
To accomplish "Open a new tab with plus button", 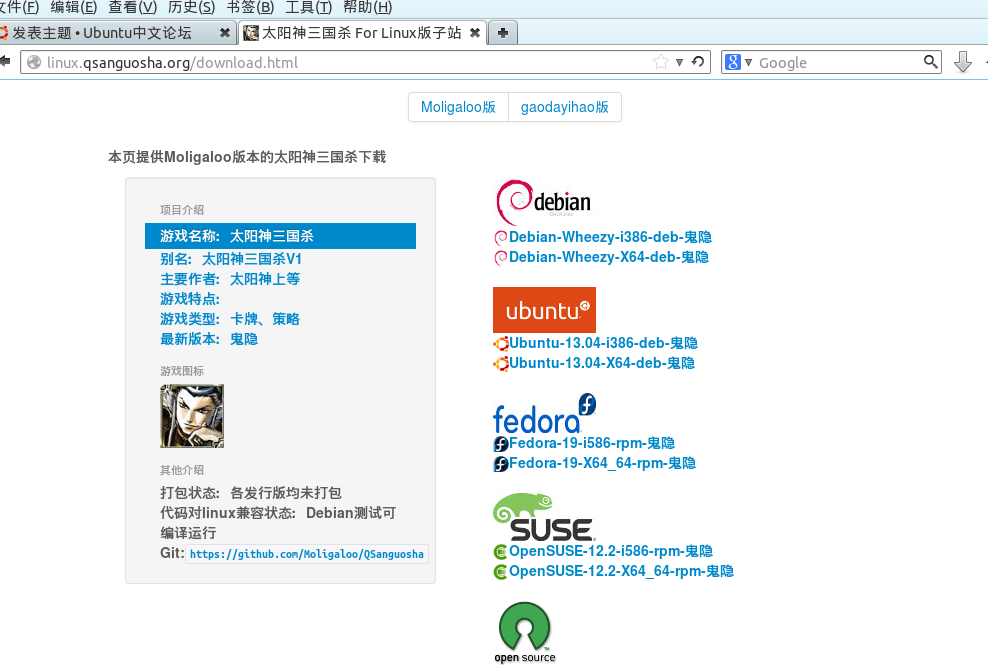I will [503, 33].
